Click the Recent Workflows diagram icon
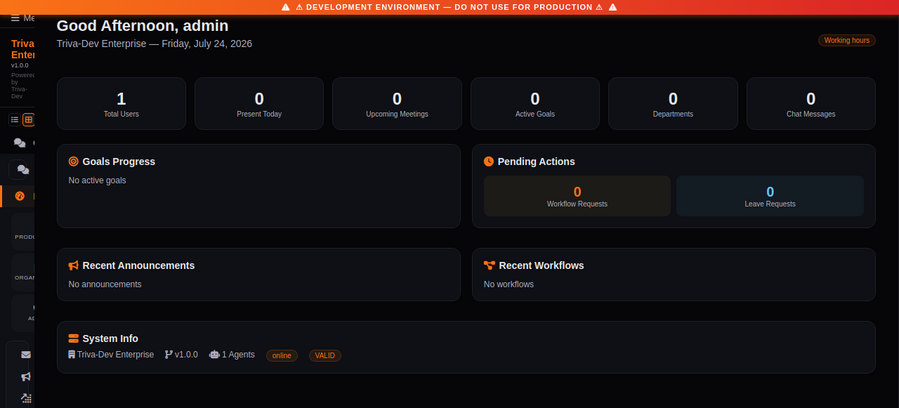Image resolution: width=899 pixels, height=408 pixels. pos(489,265)
